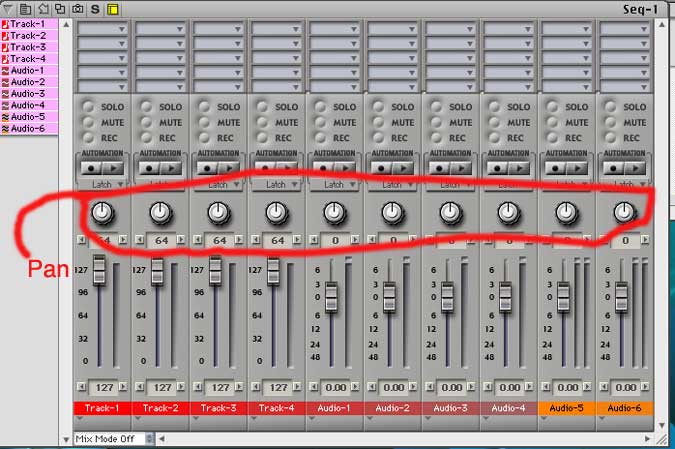Click the automation play button on Track-2
The height and width of the screenshot is (449, 675).
[169, 169]
